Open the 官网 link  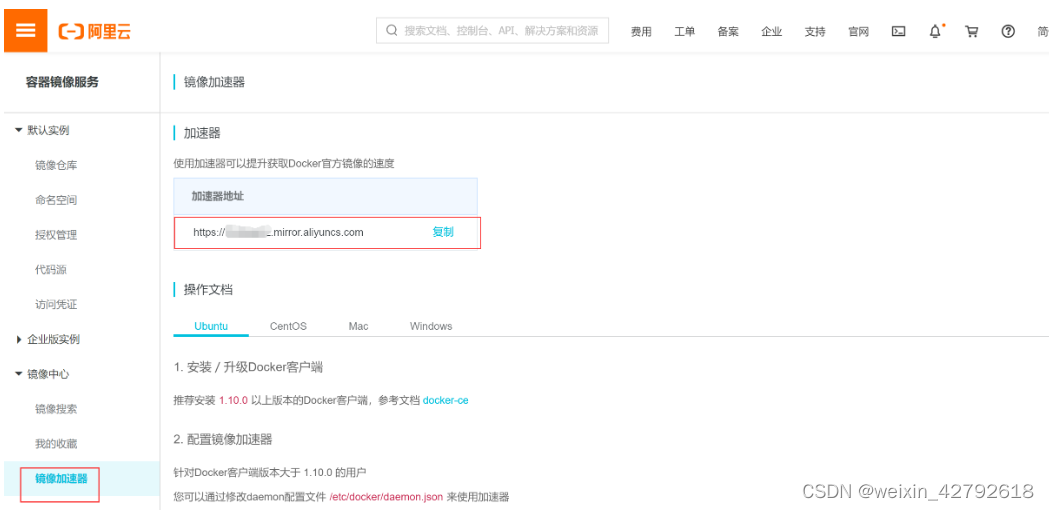(x=858, y=31)
